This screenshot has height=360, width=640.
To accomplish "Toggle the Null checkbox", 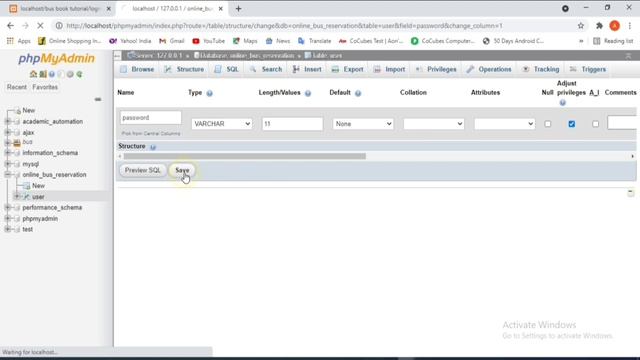I will click(x=548, y=124).
